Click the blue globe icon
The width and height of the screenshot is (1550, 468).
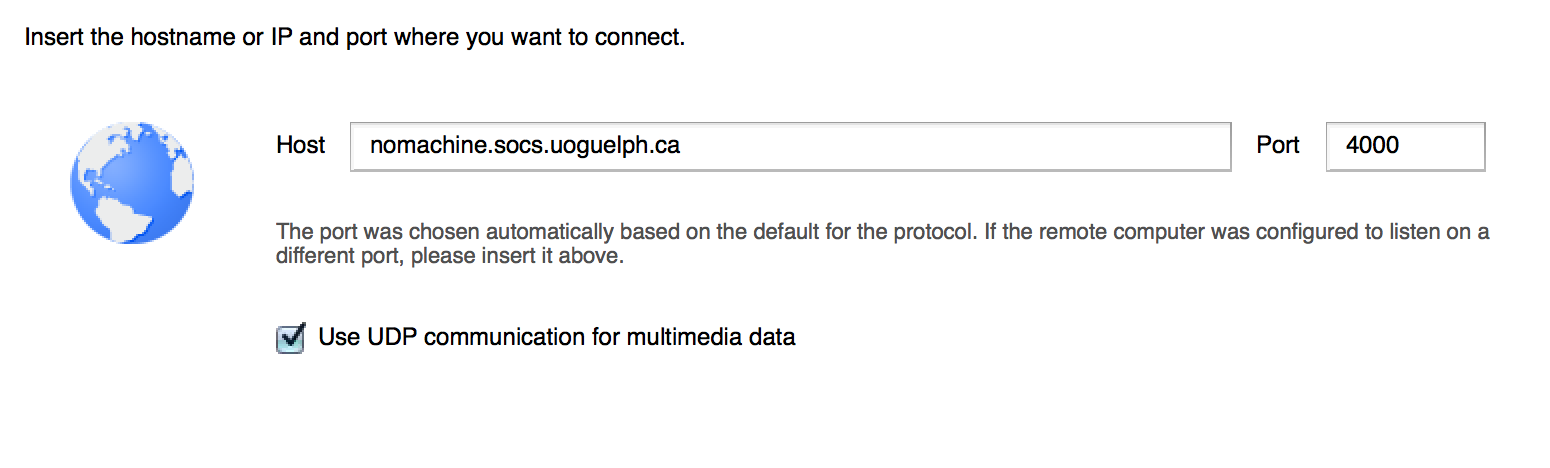[x=131, y=182]
